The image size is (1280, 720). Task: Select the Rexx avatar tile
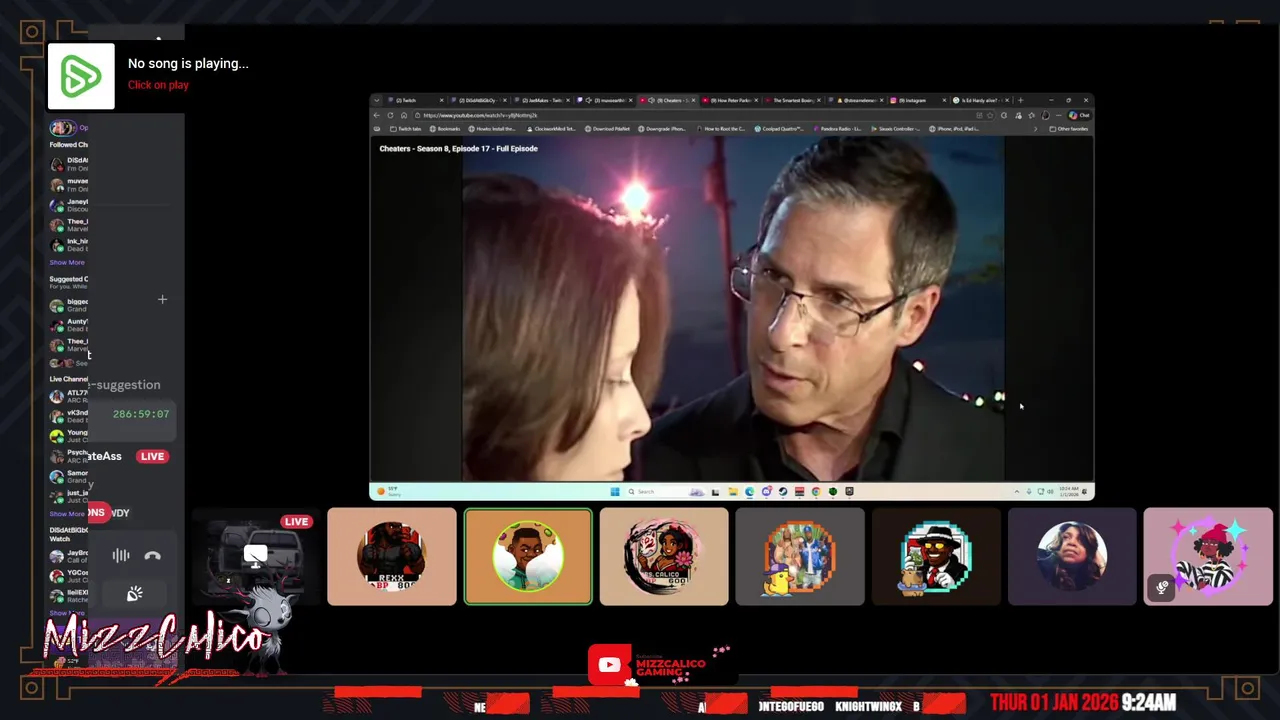tap(392, 557)
